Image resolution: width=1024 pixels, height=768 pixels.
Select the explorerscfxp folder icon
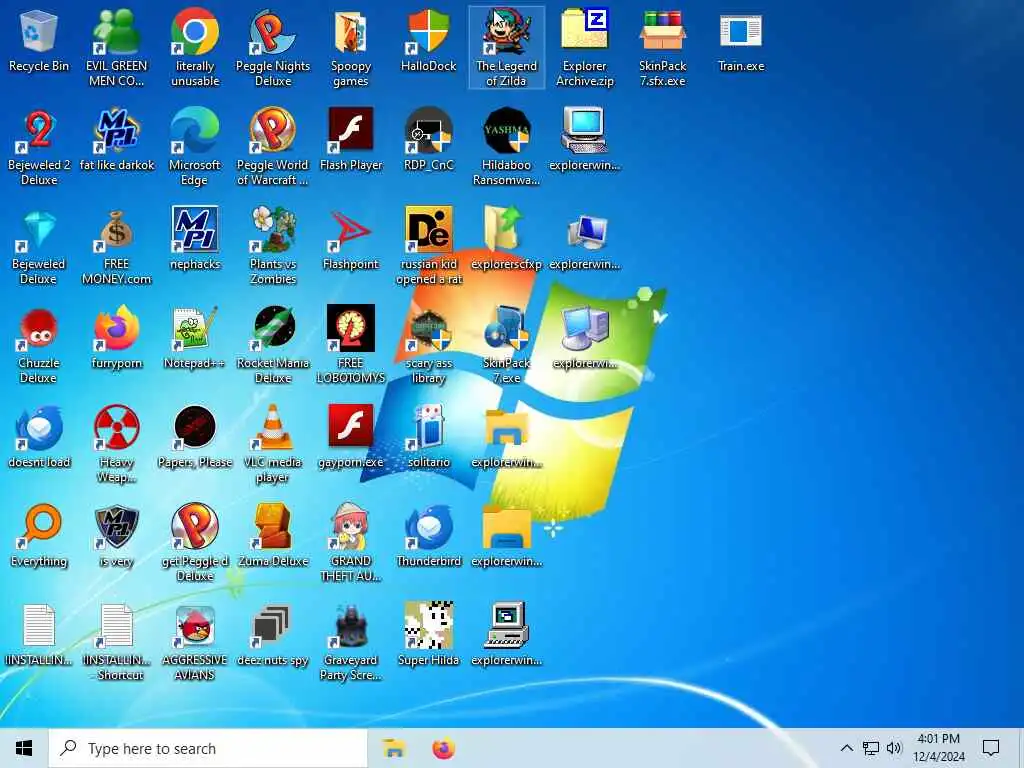tap(506, 230)
